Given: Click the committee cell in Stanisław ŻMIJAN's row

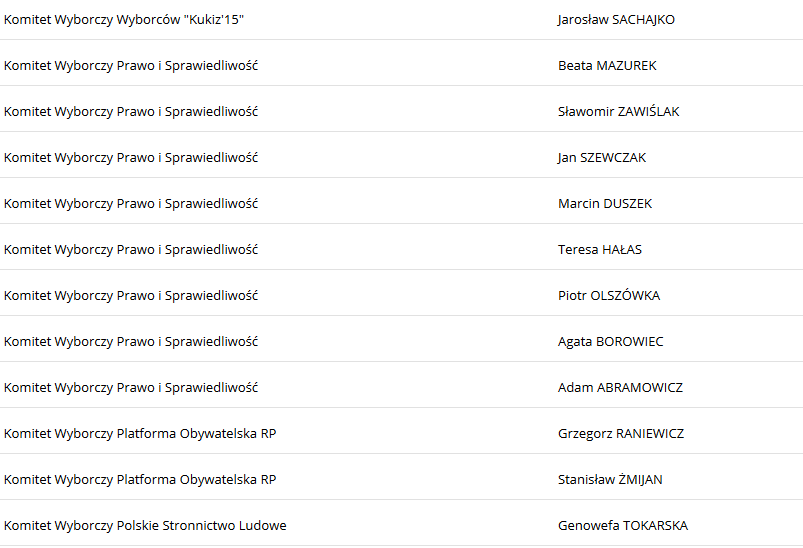Looking at the screenshot, I should pyautogui.click(x=140, y=480).
